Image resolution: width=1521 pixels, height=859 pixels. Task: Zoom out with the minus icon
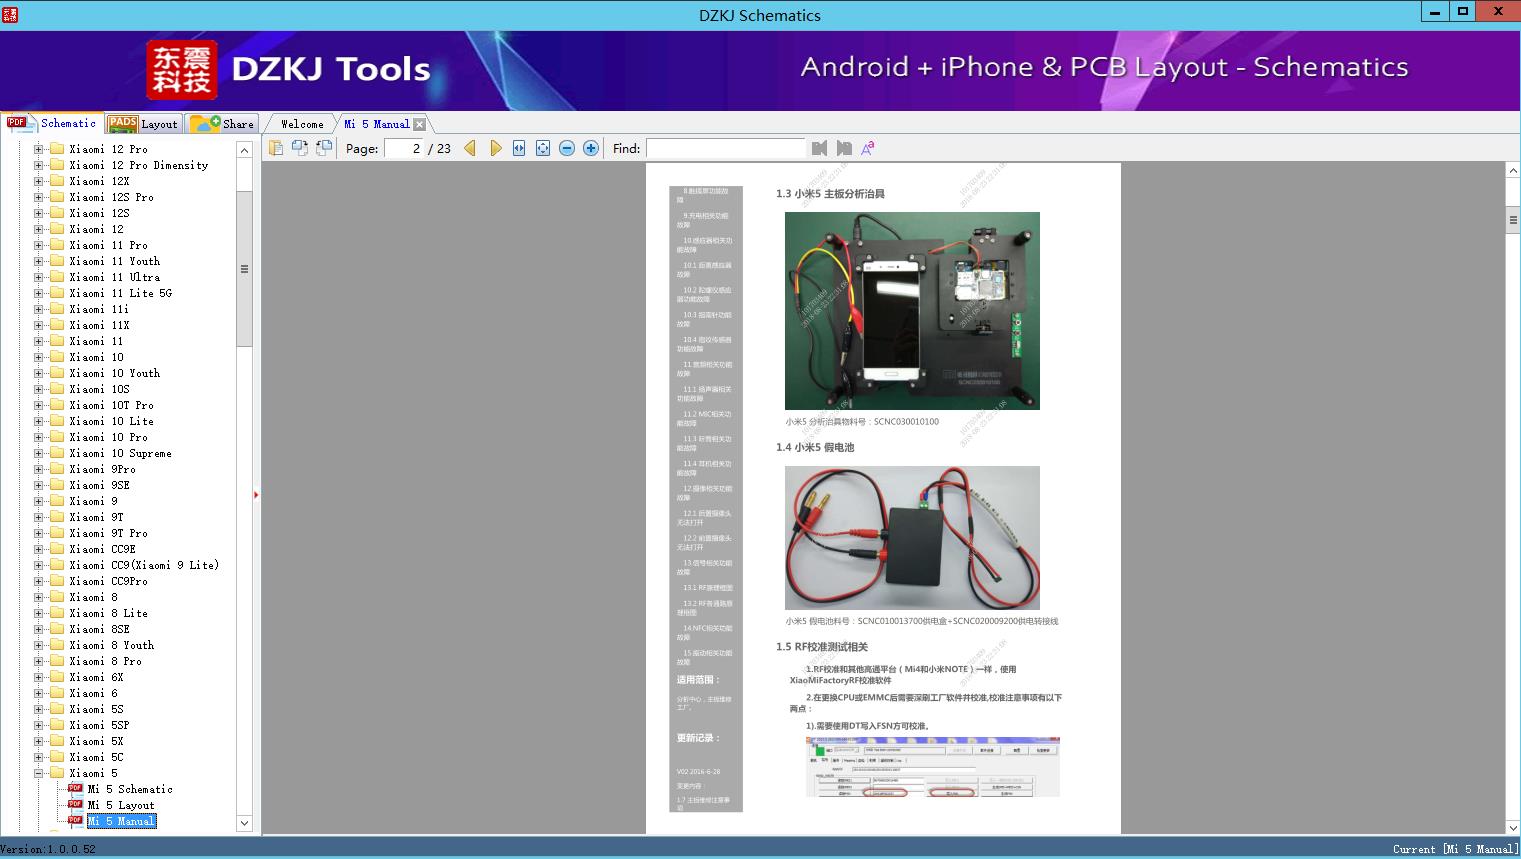tap(567, 148)
